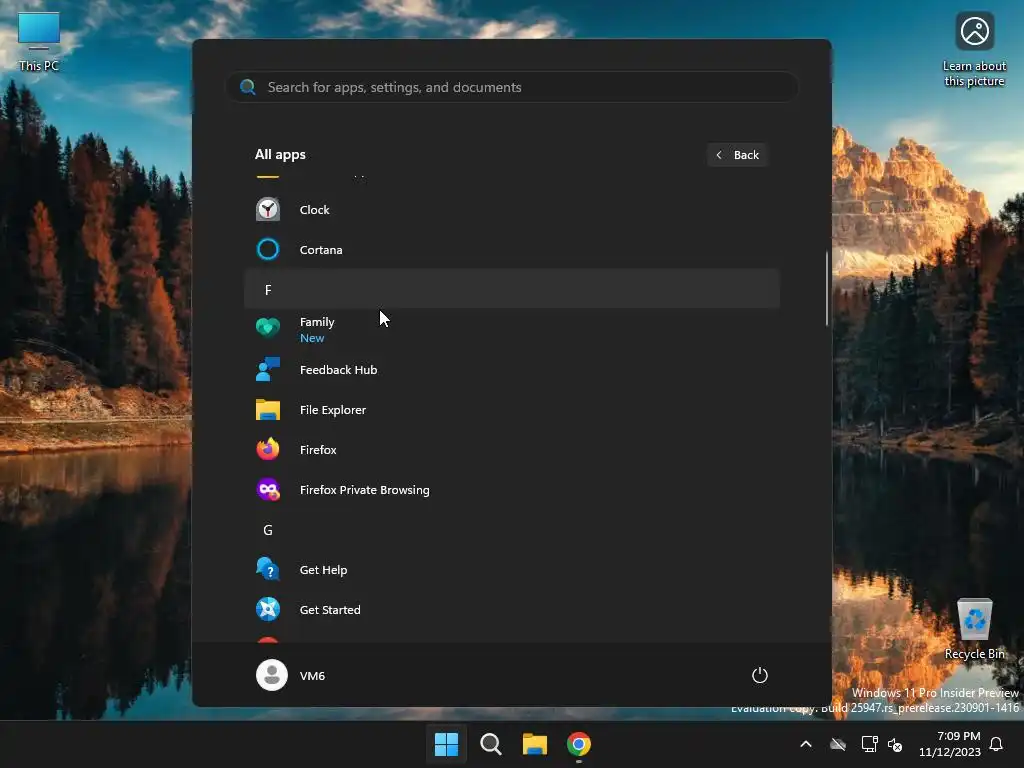
Task: Click the network status tray icon
Action: point(869,744)
